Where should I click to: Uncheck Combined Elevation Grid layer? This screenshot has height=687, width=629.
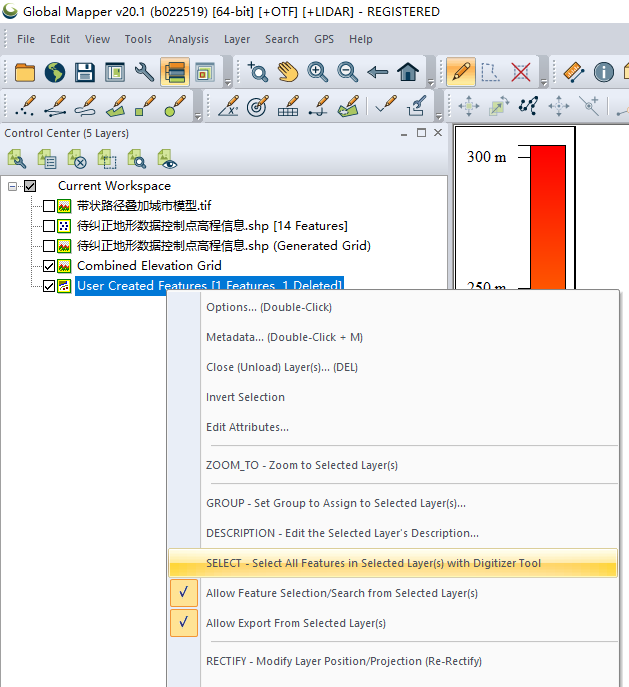[x=49, y=266]
